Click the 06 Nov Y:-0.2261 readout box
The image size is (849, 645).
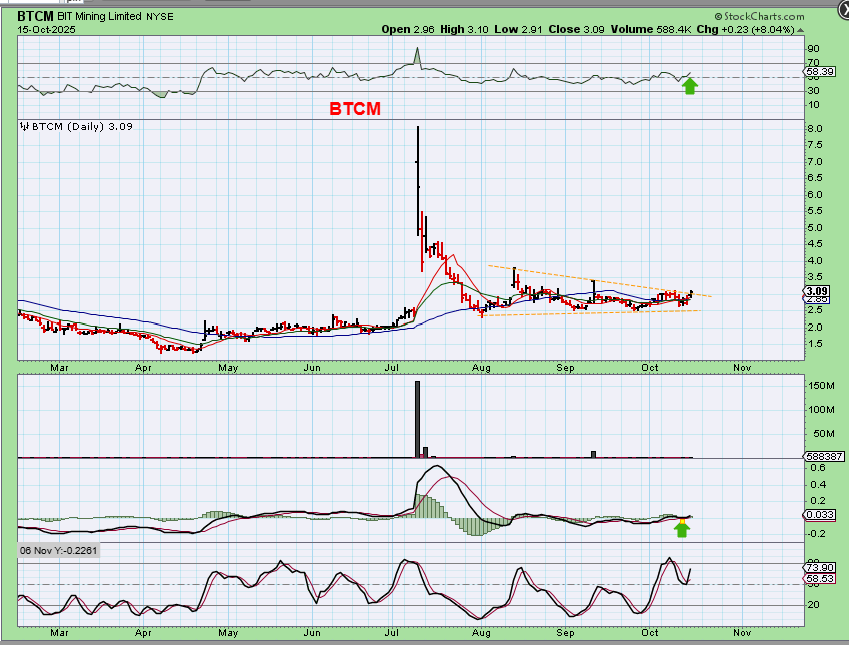tap(58, 551)
